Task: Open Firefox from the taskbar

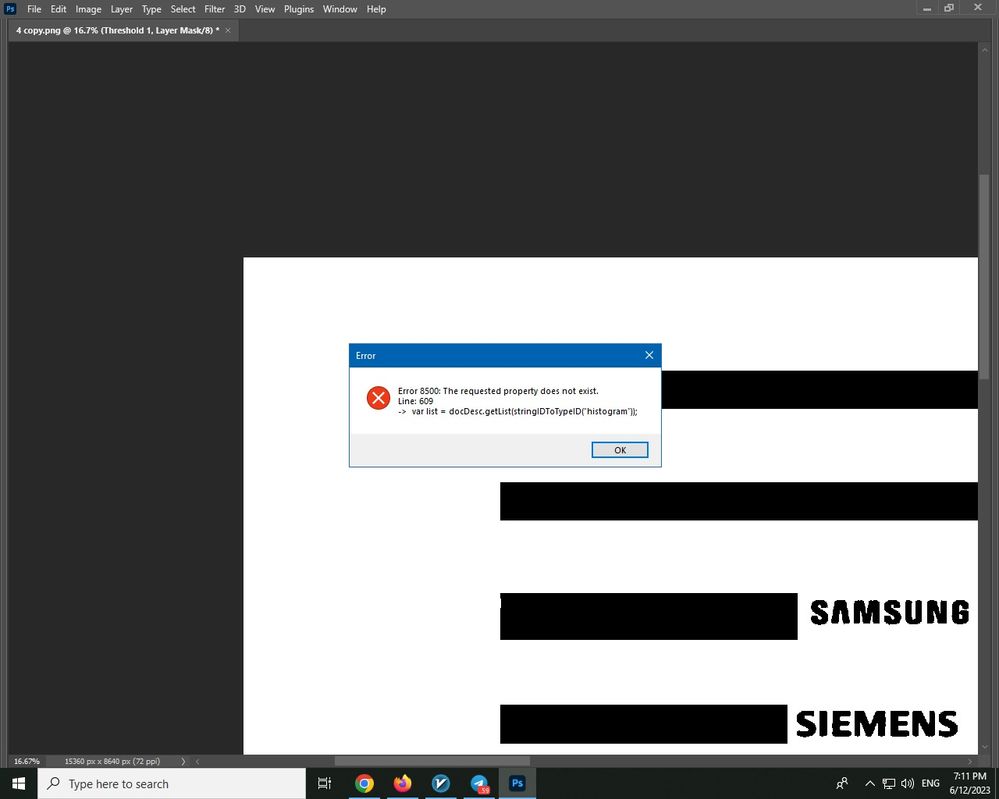Action: (403, 784)
